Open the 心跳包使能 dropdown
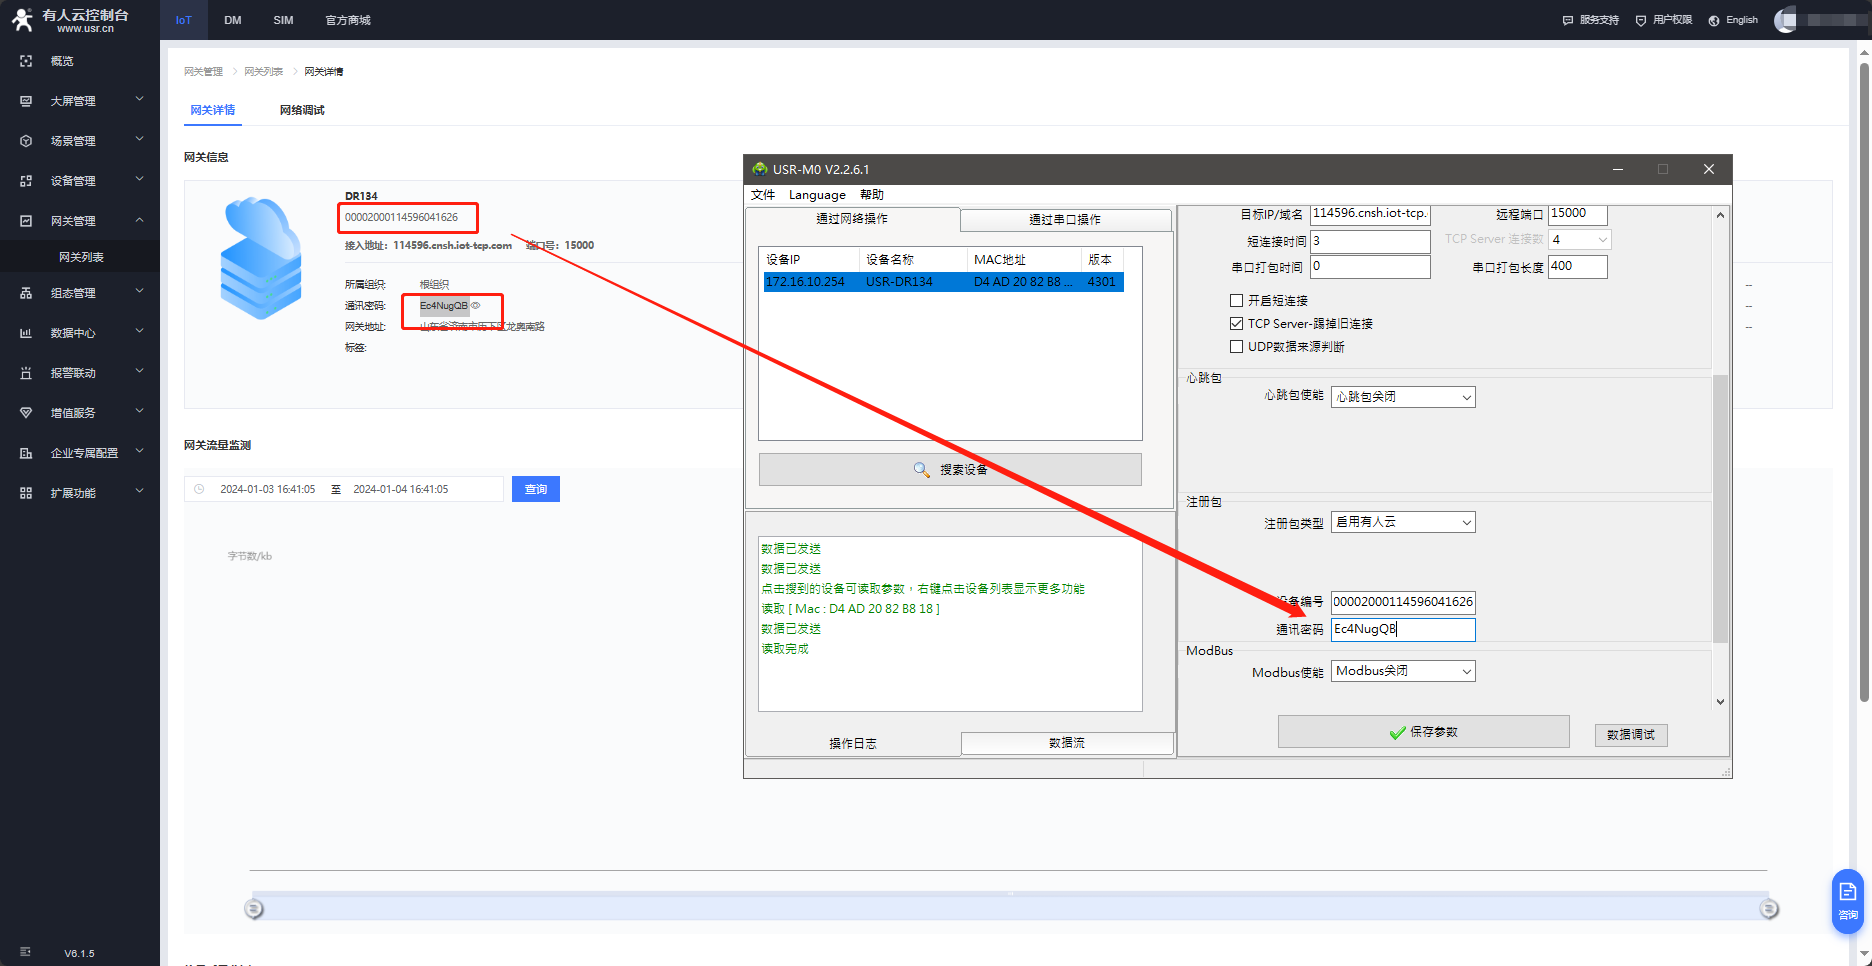The image size is (1872, 966). (1402, 397)
